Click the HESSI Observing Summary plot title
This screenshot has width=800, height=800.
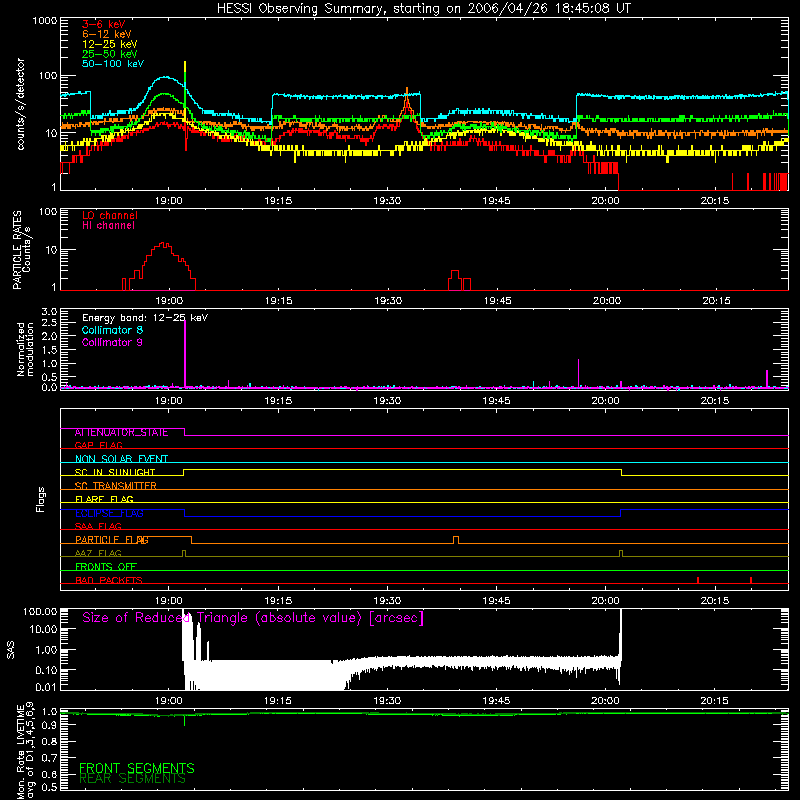(424, 9)
